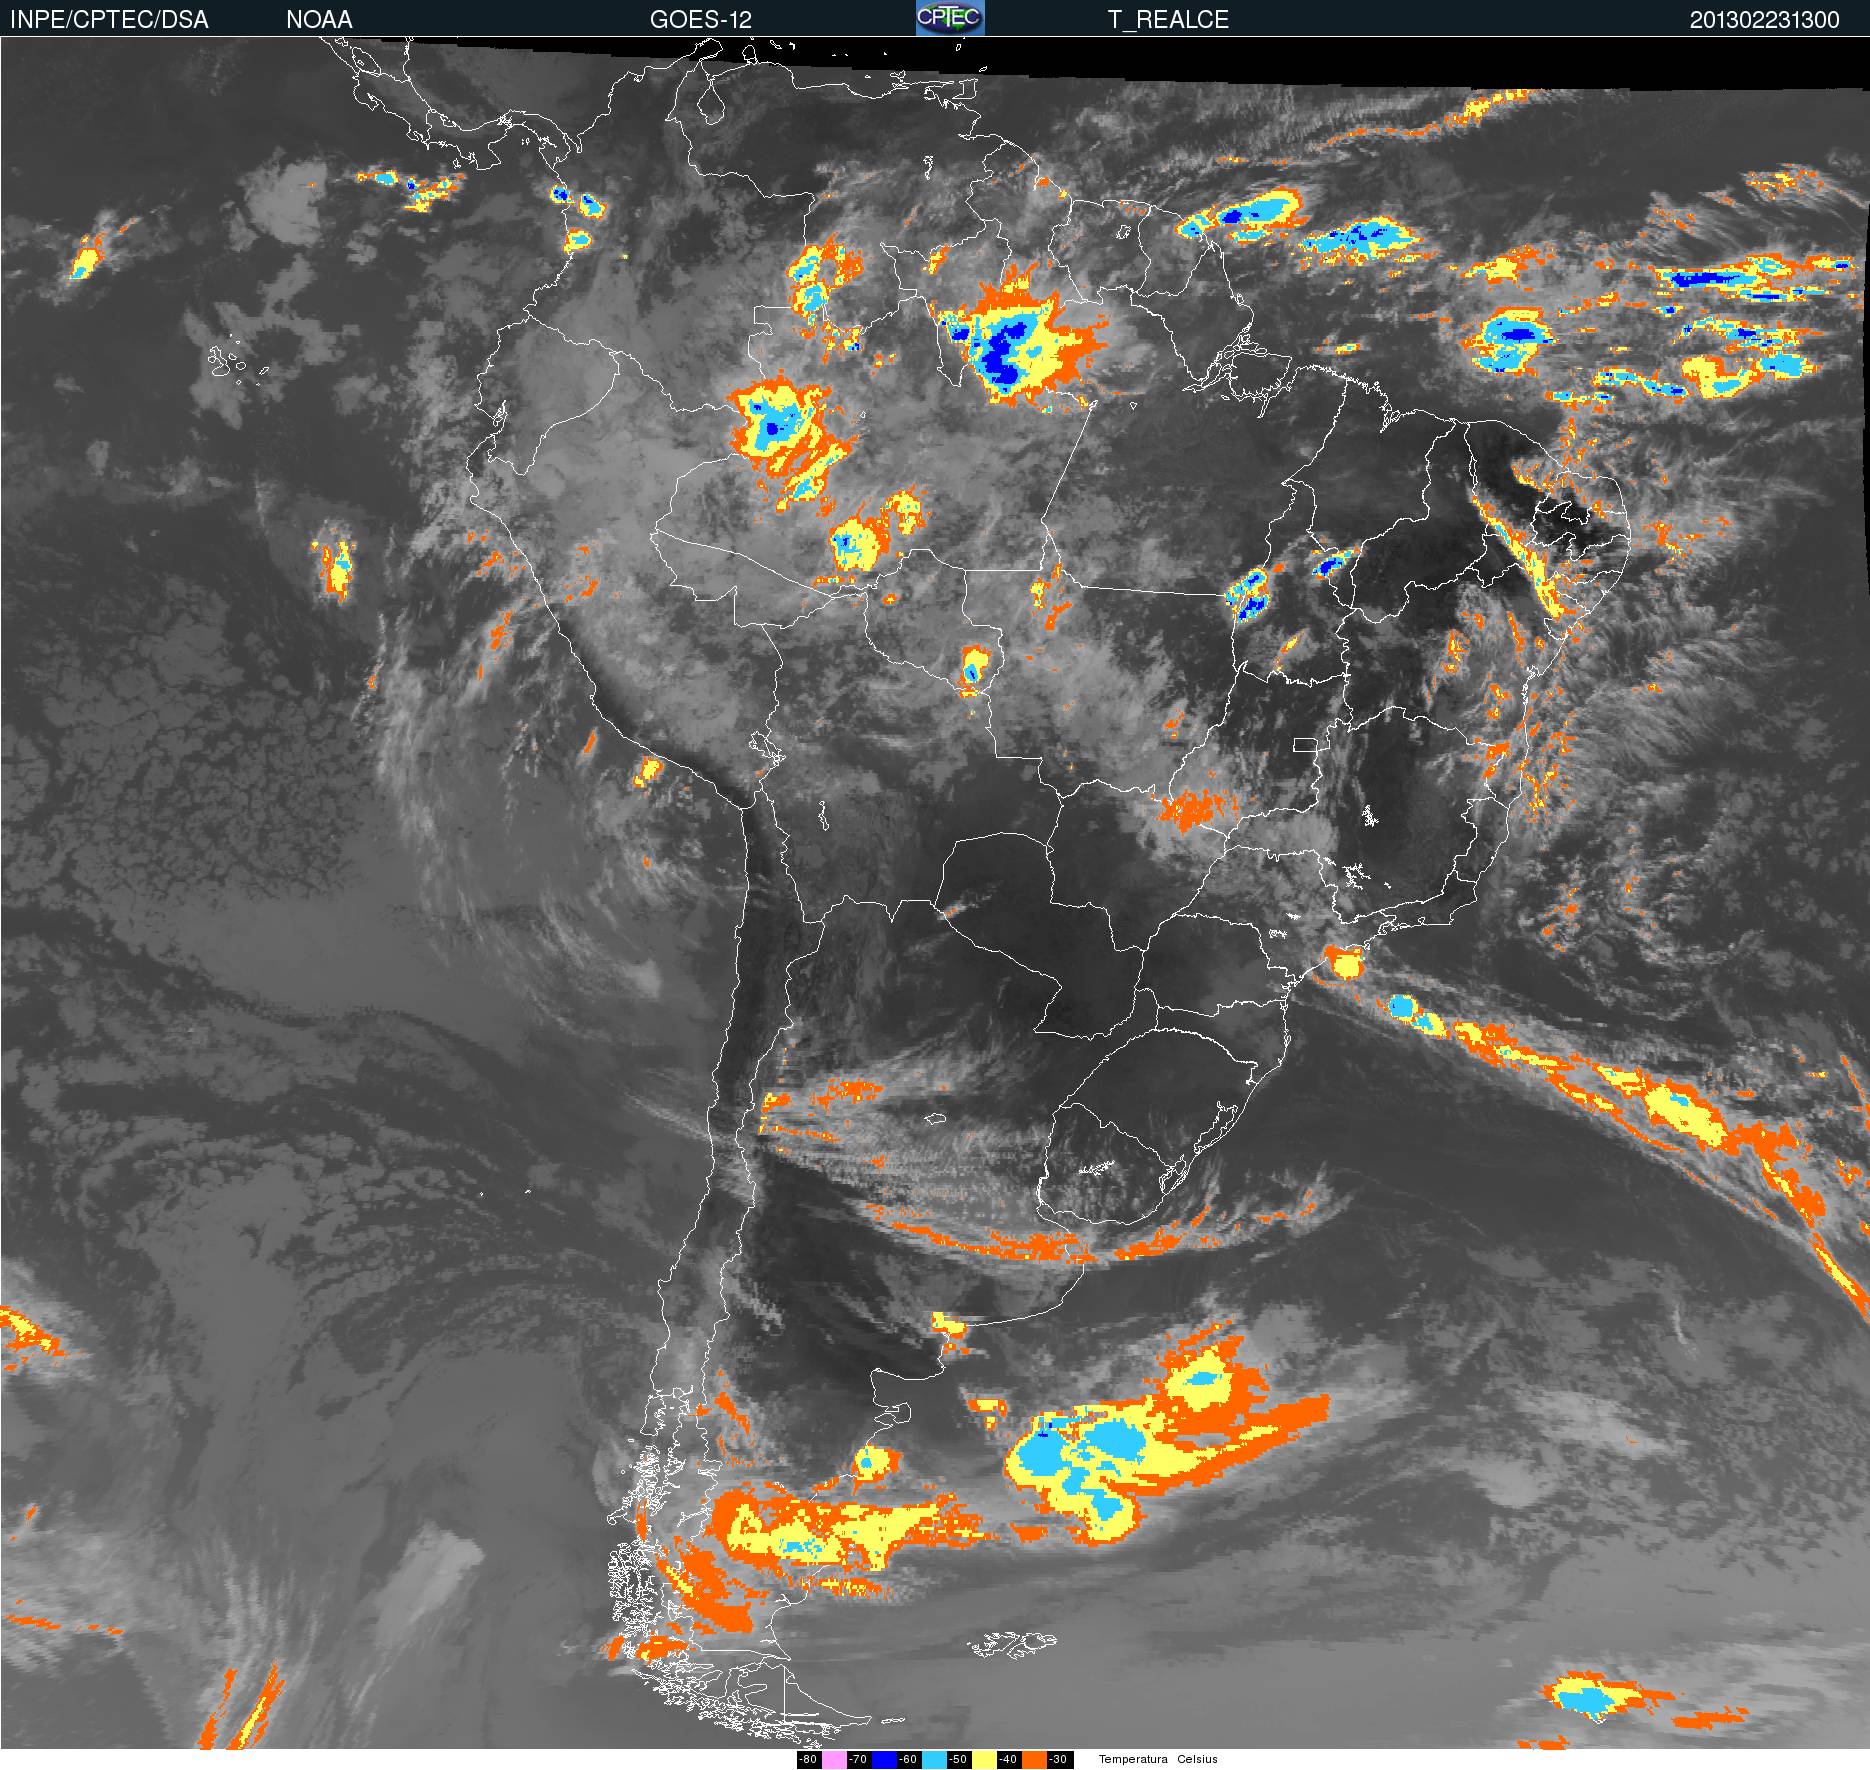Click the 201302231300 timestamp
The height and width of the screenshot is (1770, 1870).
1764,20
